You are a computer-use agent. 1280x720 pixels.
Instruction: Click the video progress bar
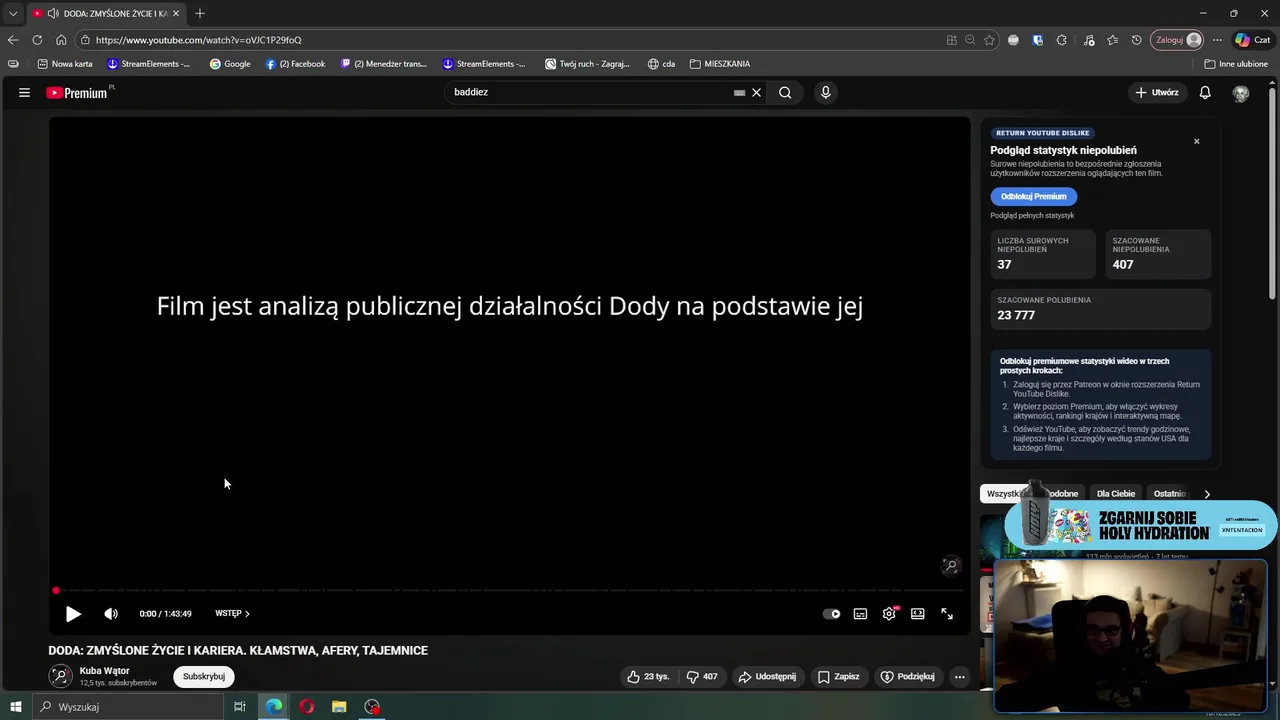(509, 591)
